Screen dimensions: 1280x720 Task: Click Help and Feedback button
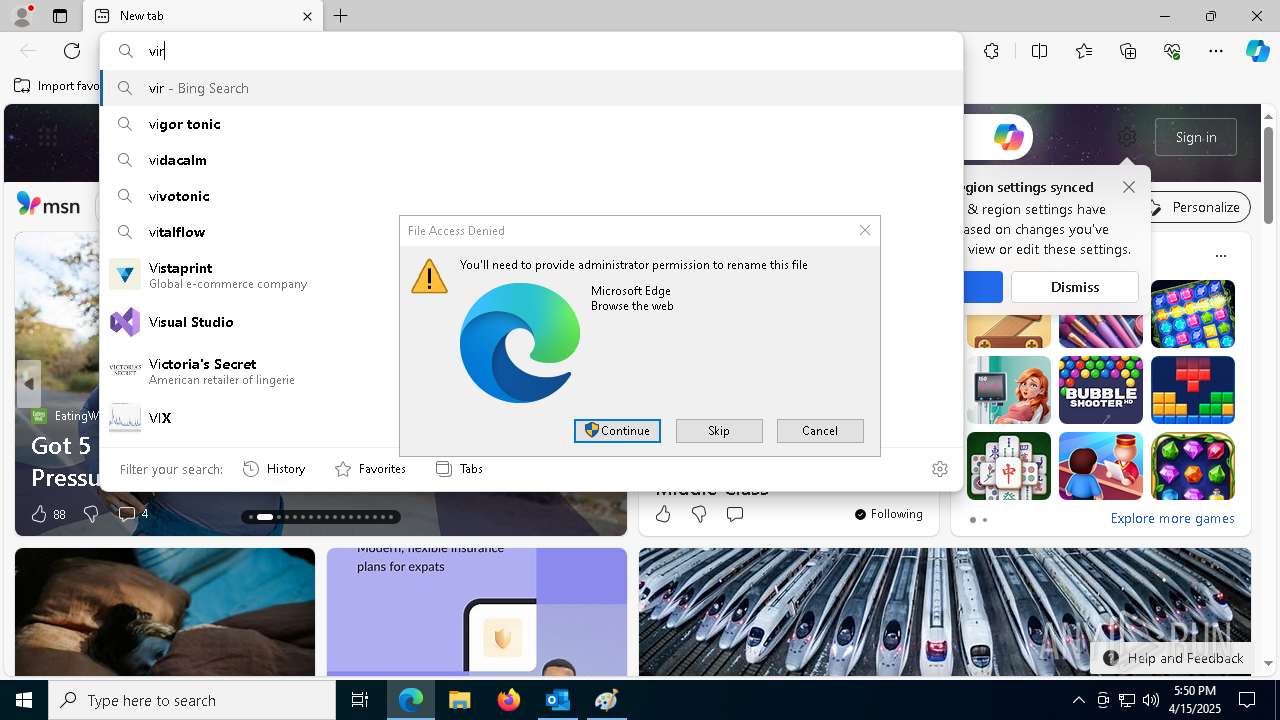tap(1174, 658)
